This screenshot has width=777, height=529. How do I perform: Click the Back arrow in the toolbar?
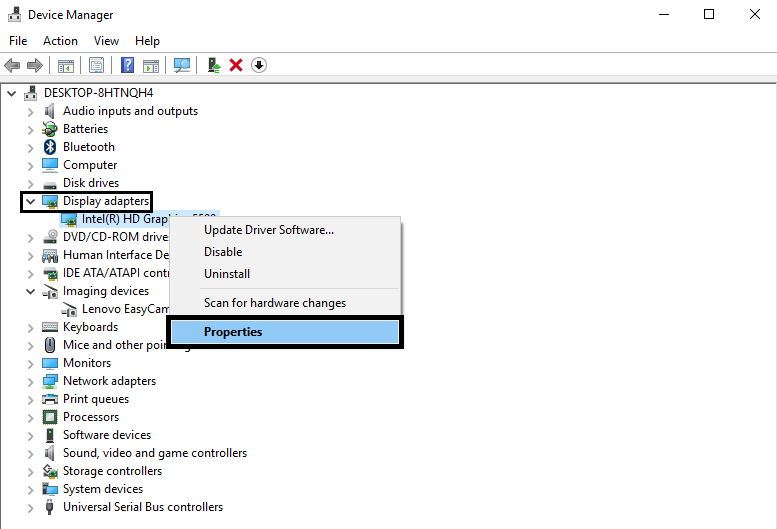pyautogui.click(x=12, y=66)
